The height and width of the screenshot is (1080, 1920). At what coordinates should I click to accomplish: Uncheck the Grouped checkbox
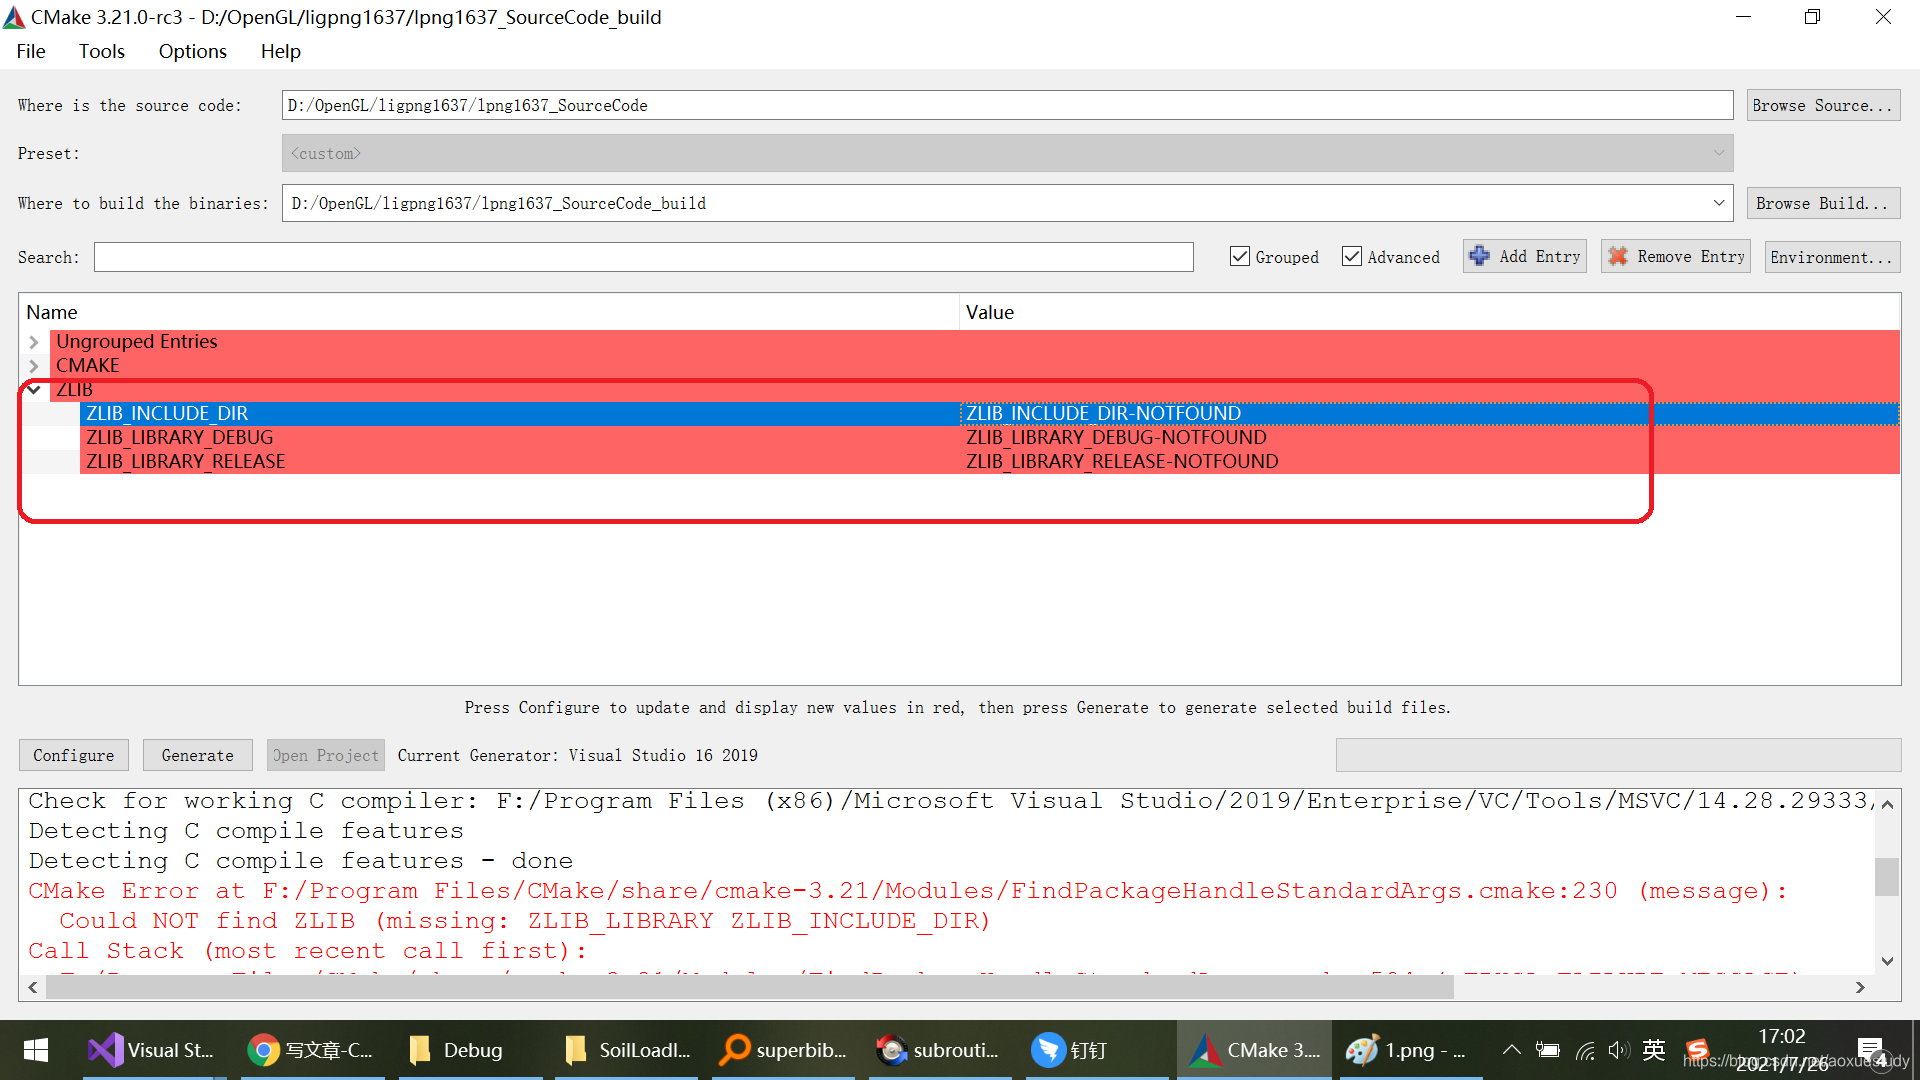click(x=1240, y=257)
